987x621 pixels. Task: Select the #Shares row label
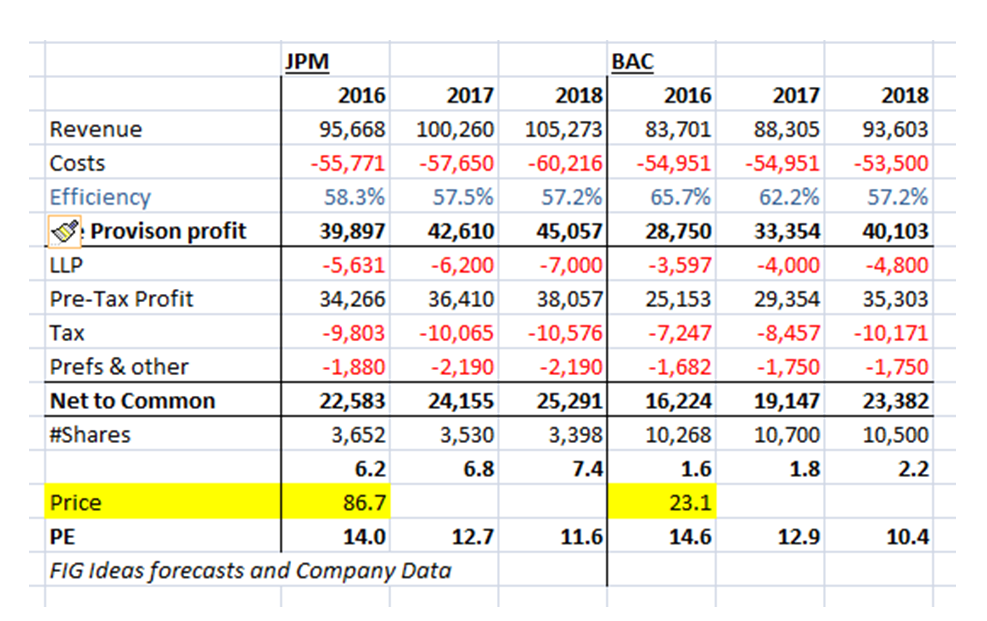click(90, 435)
